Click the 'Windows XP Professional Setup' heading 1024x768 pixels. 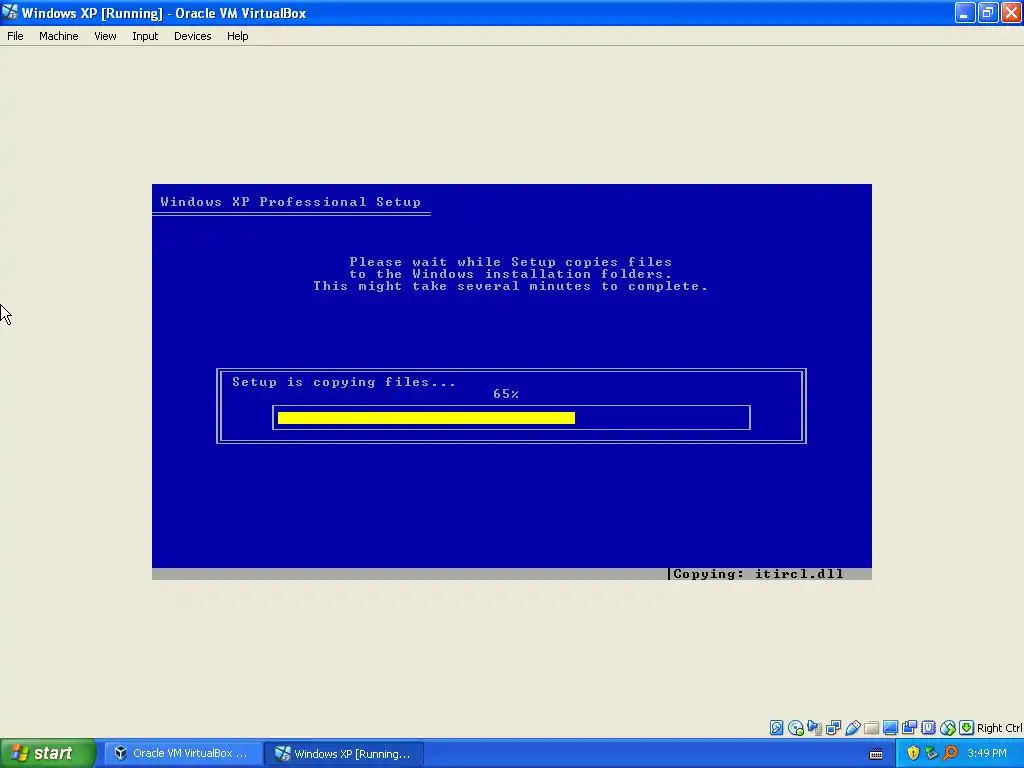pos(291,202)
